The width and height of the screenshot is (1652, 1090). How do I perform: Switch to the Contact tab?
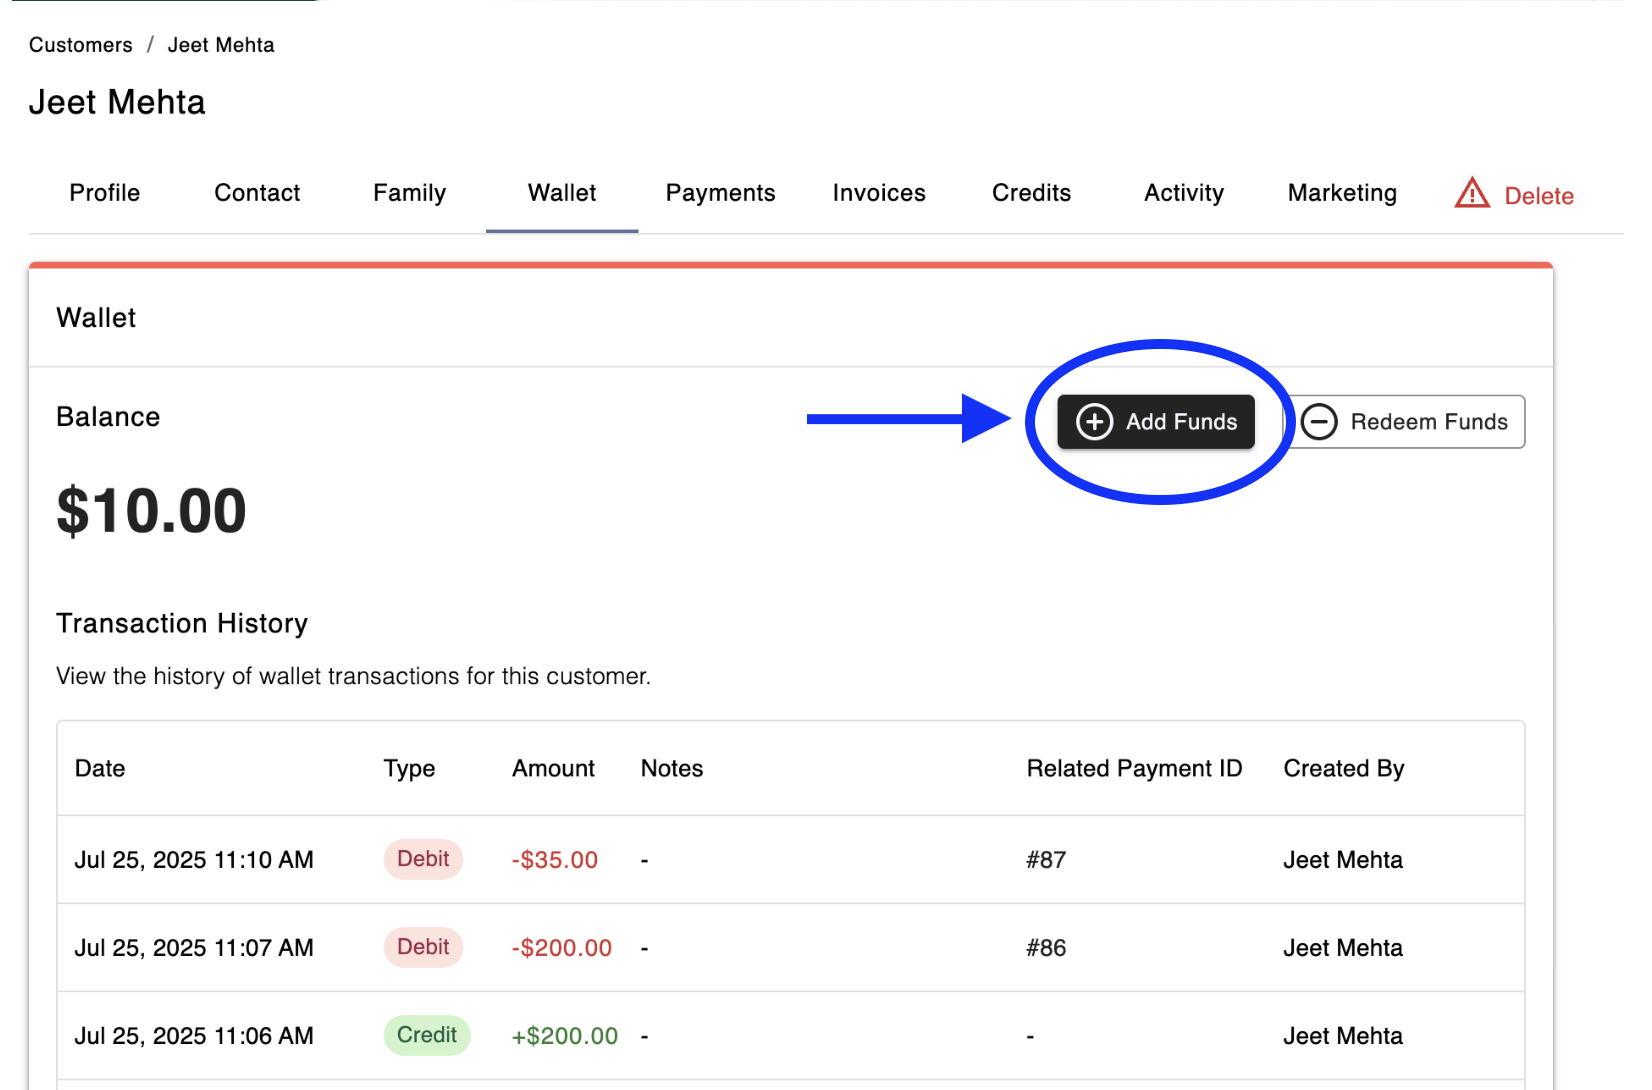coord(257,193)
